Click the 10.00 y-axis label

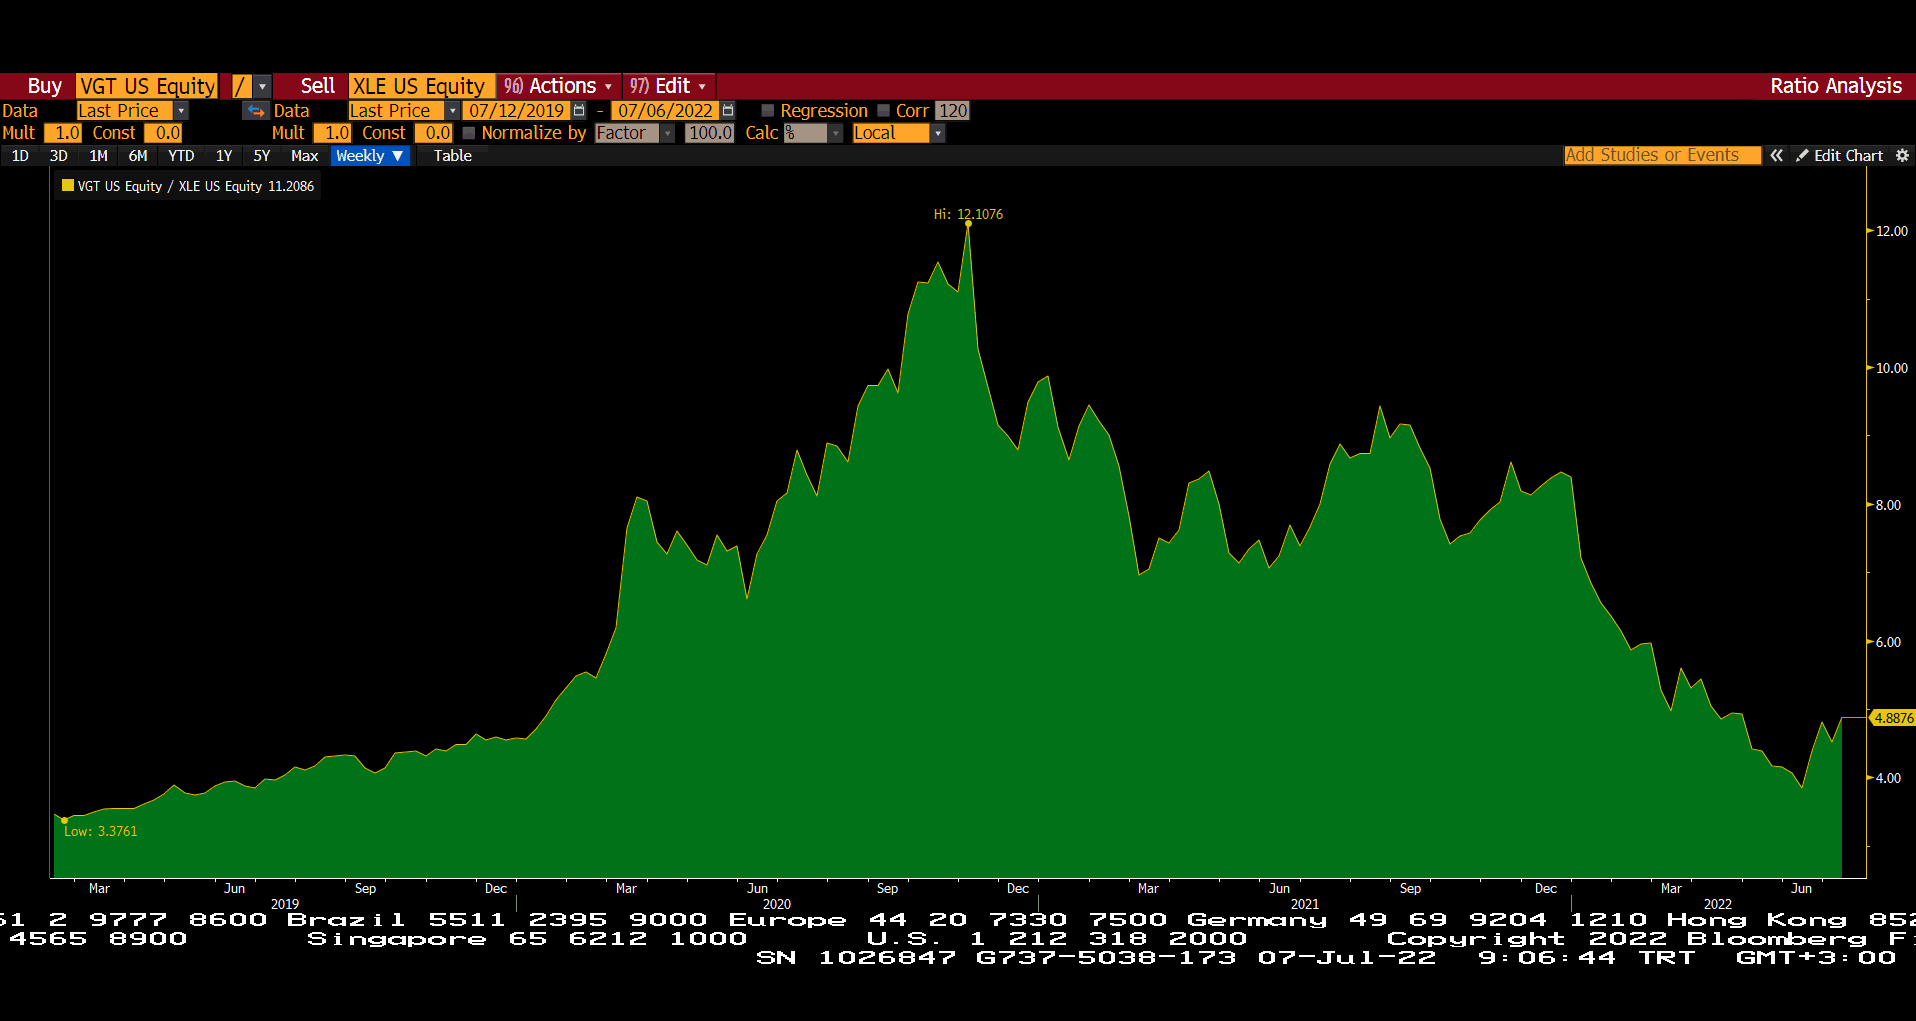tap(1892, 368)
